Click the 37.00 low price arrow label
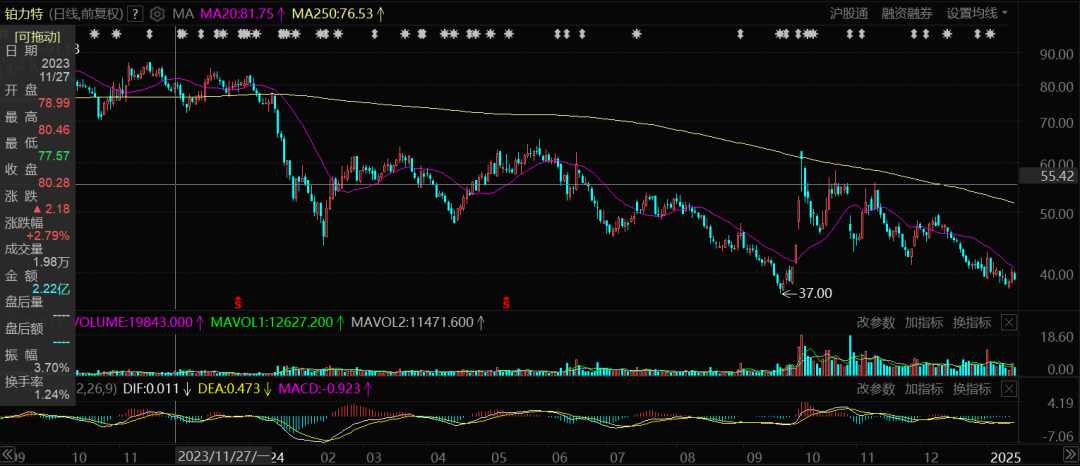Viewport: 1080px width, 466px height. pyautogui.click(x=806, y=293)
